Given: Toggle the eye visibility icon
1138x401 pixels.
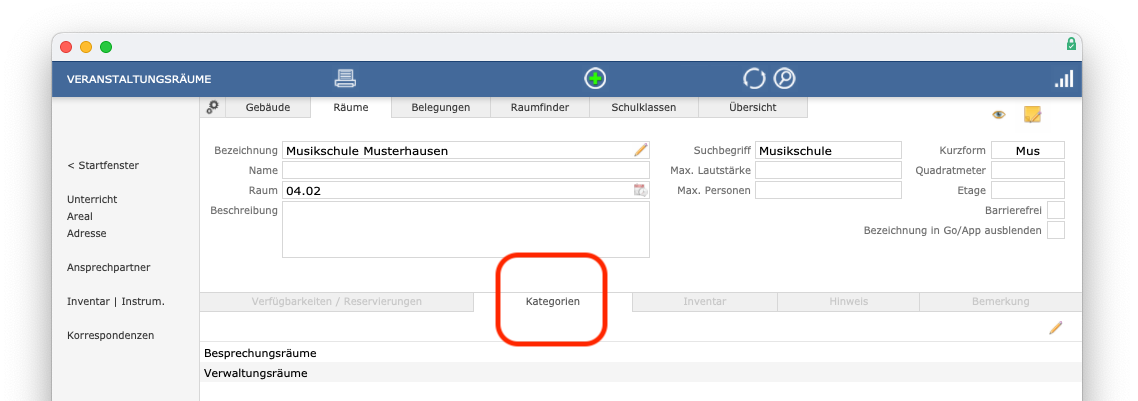Looking at the screenshot, I should point(999,115).
